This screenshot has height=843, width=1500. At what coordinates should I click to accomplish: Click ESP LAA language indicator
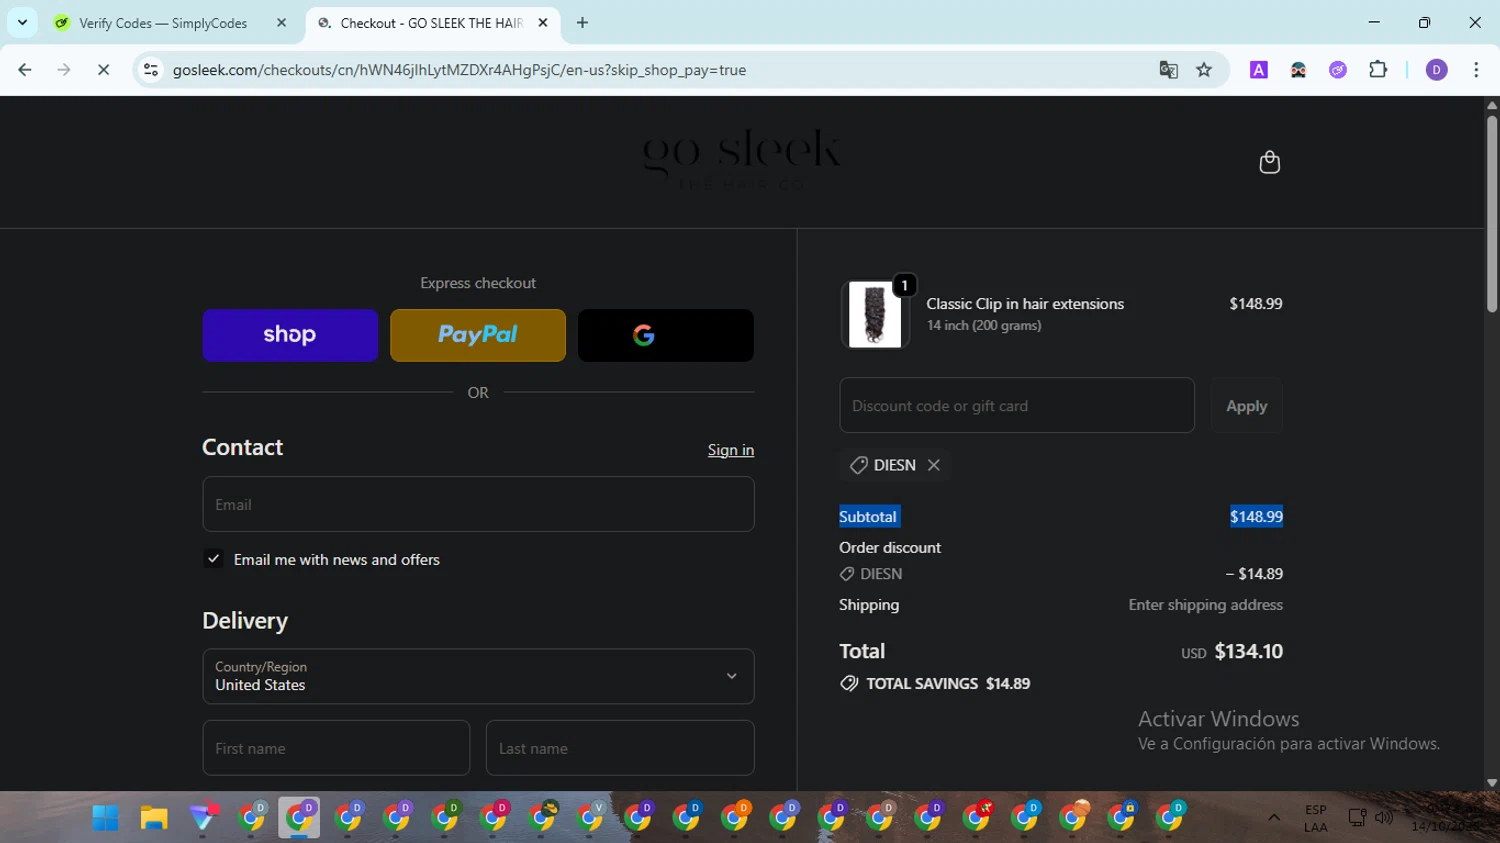[x=1316, y=818]
